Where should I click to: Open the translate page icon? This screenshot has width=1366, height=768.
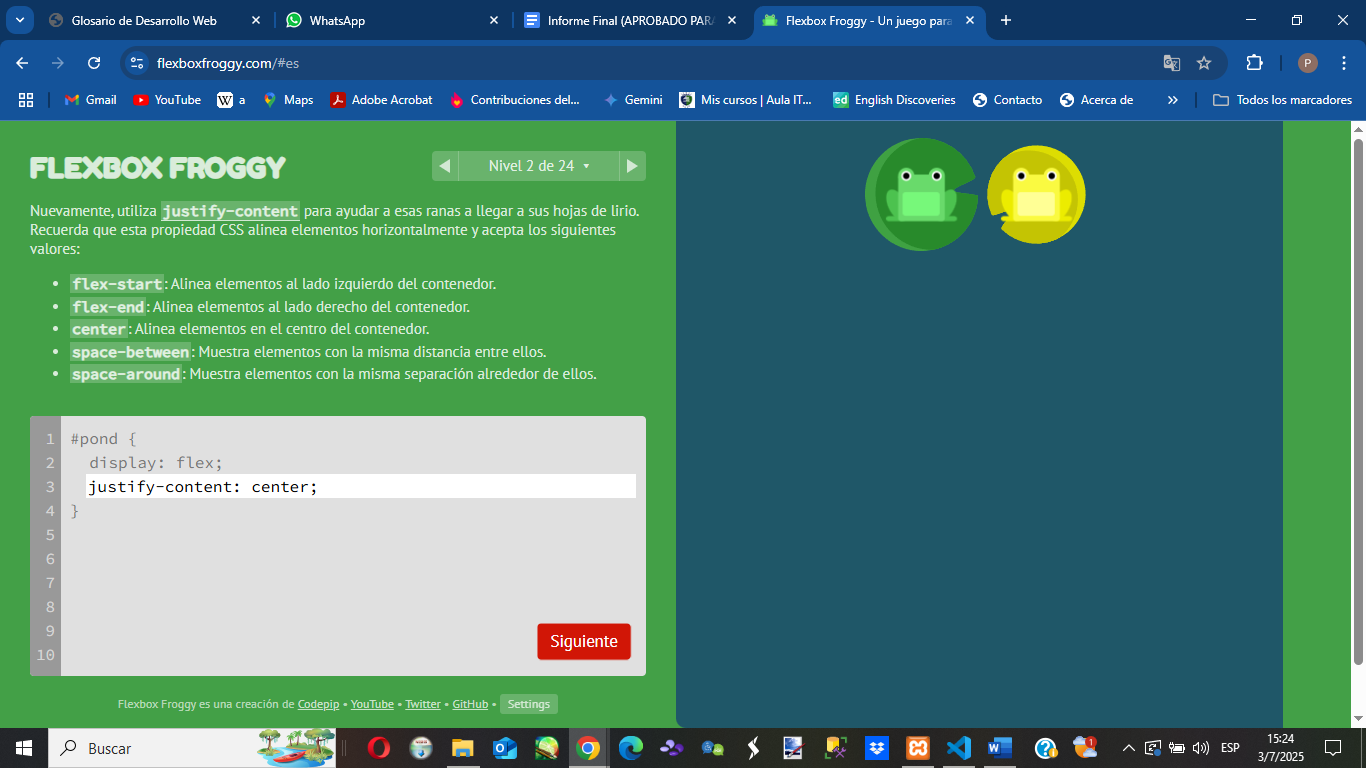tap(1172, 63)
